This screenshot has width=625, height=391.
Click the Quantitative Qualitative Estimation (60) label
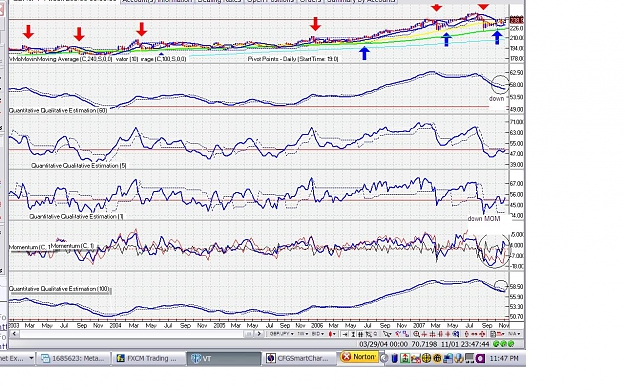58,110
